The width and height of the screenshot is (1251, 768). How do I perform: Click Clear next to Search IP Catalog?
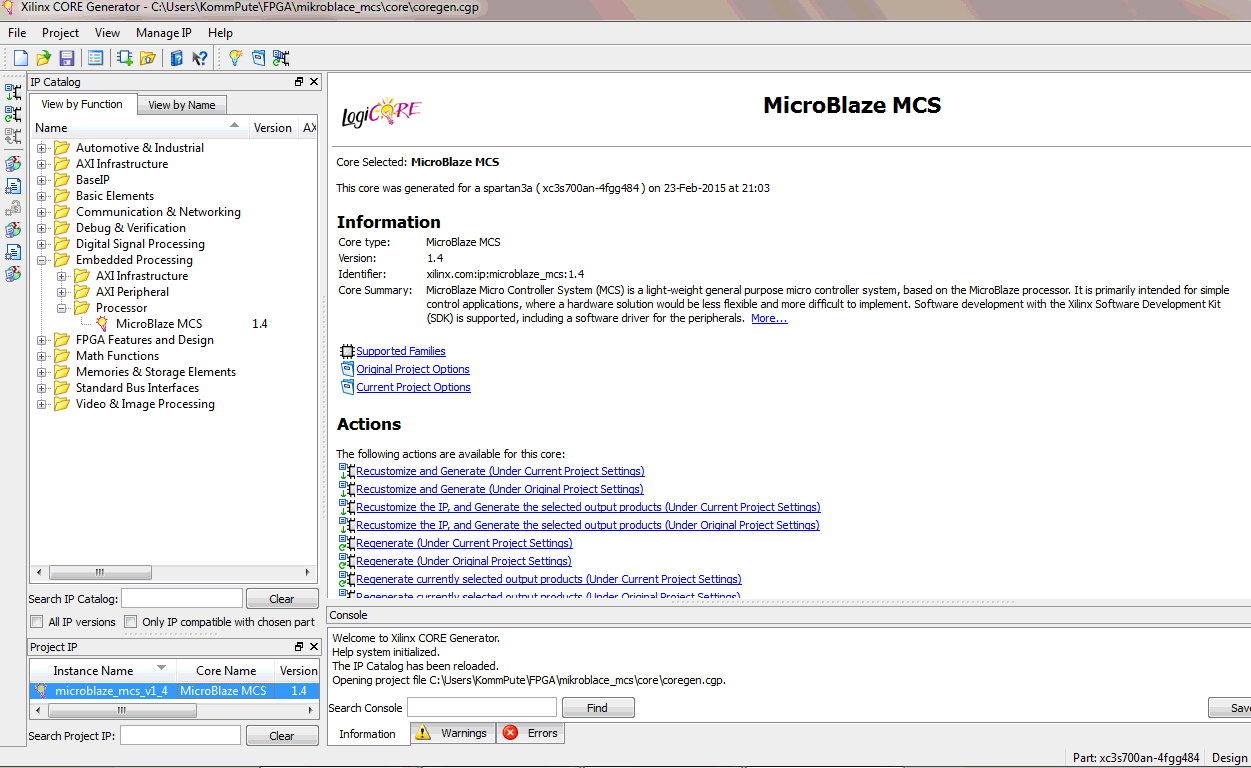(282, 599)
